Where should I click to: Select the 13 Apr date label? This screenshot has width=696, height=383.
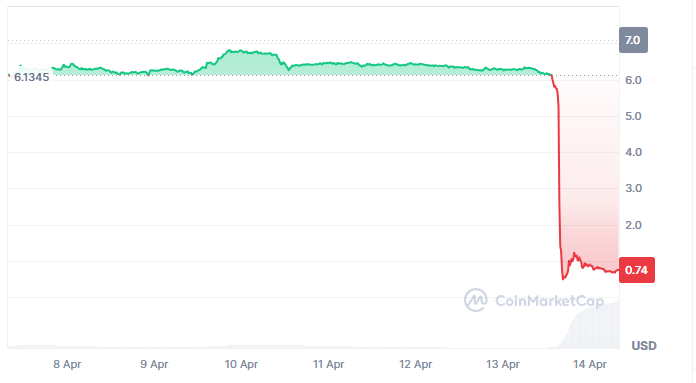point(502,364)
